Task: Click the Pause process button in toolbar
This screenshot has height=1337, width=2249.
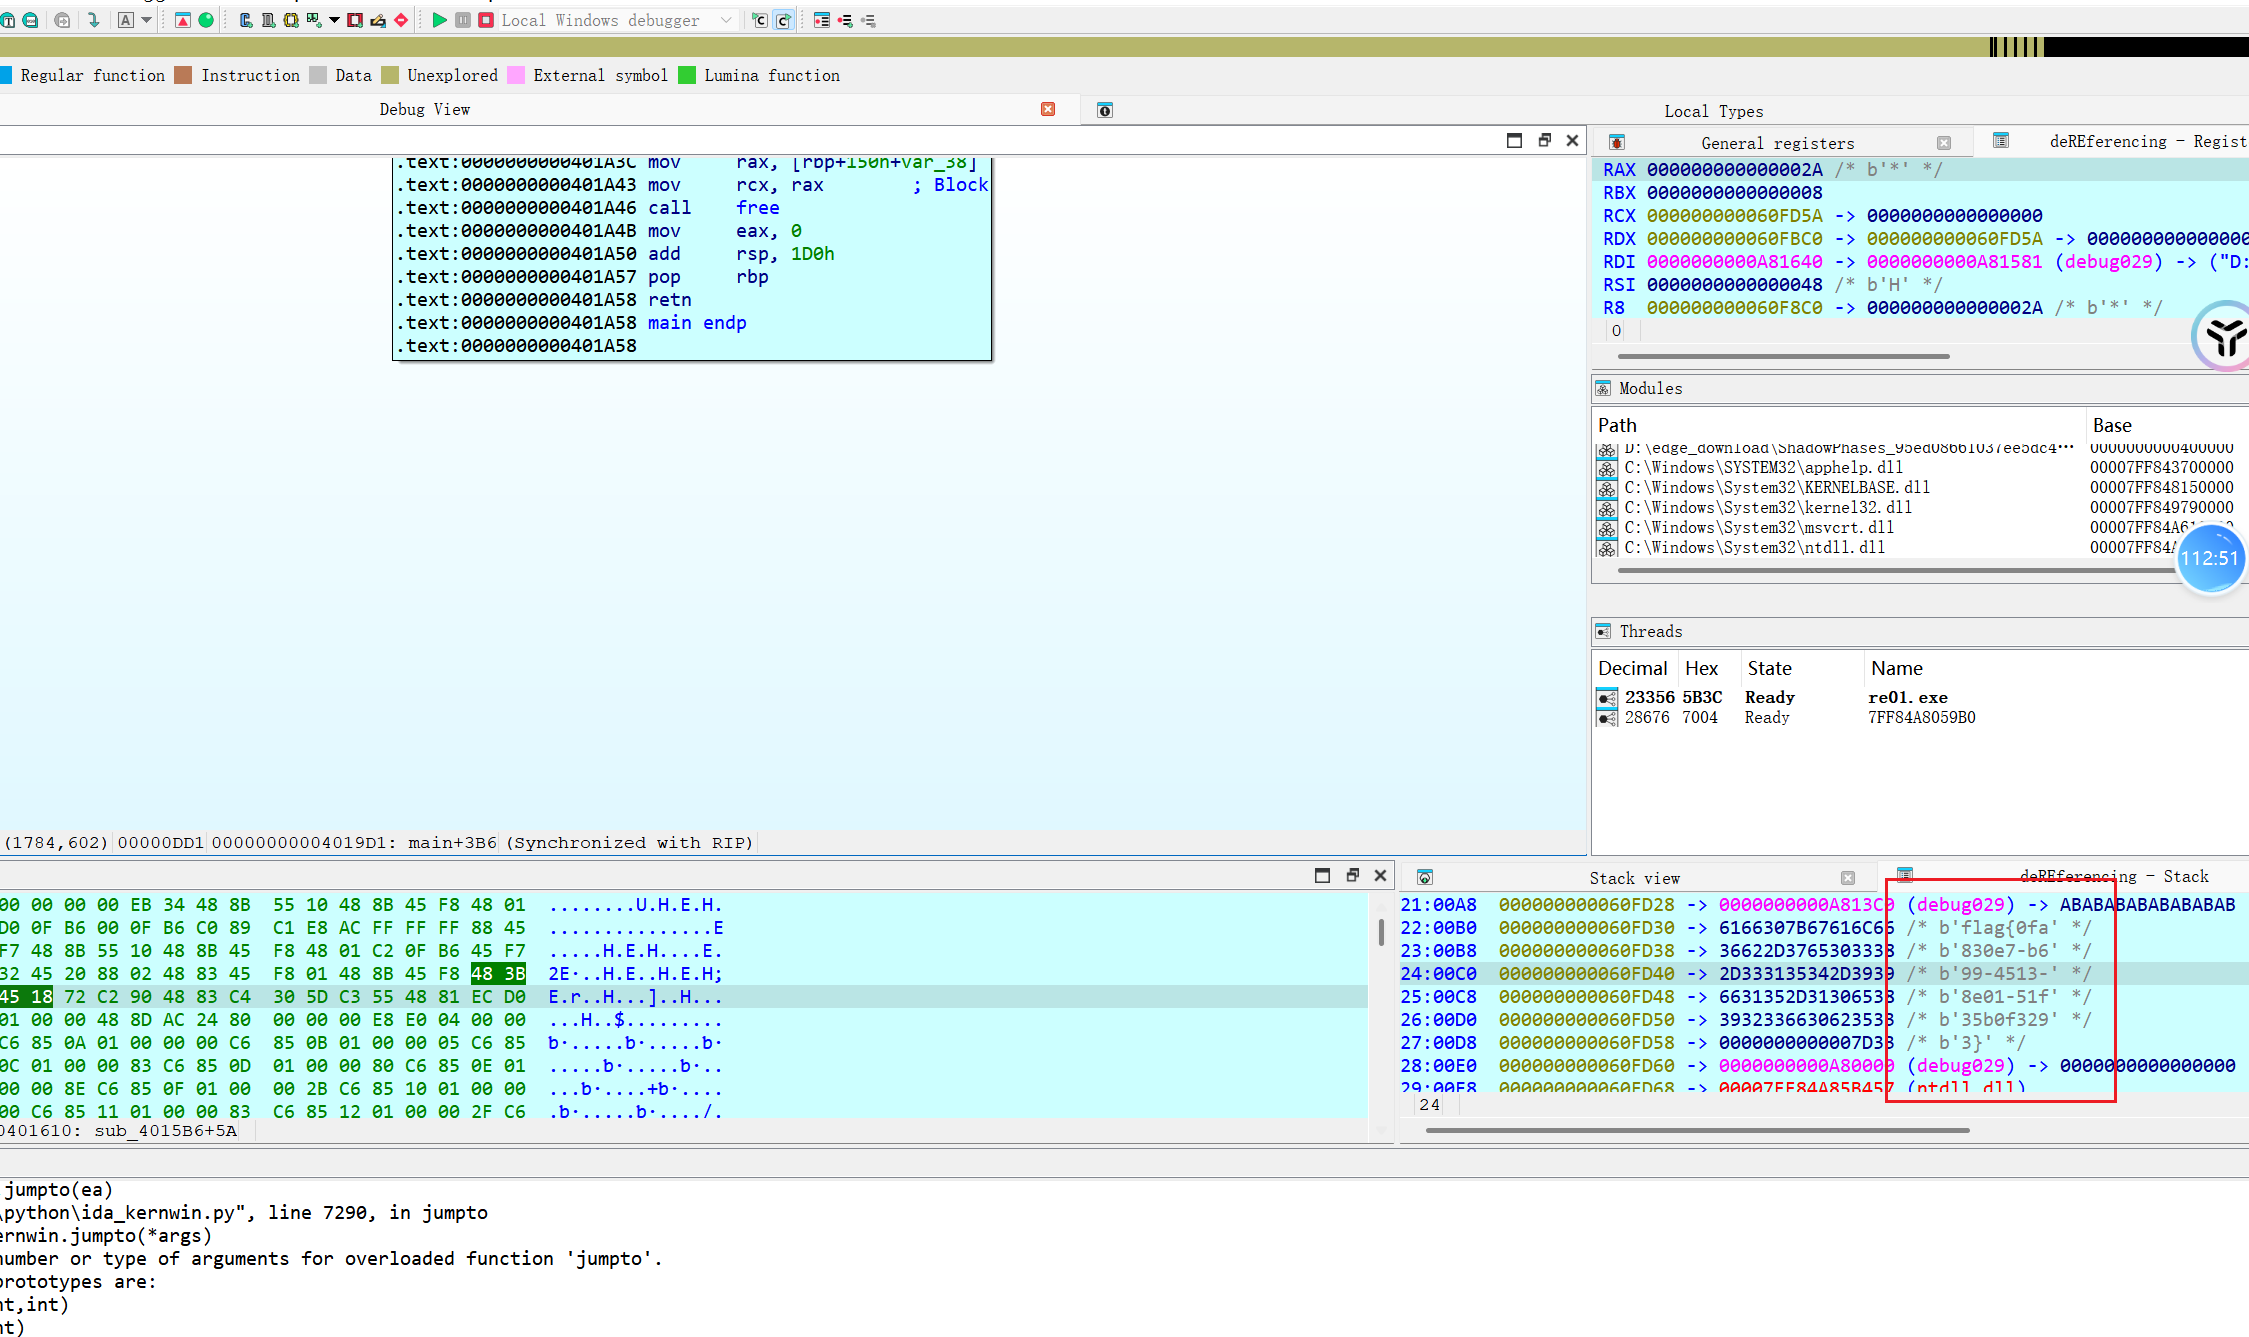Action: click(x=463, y=20)
